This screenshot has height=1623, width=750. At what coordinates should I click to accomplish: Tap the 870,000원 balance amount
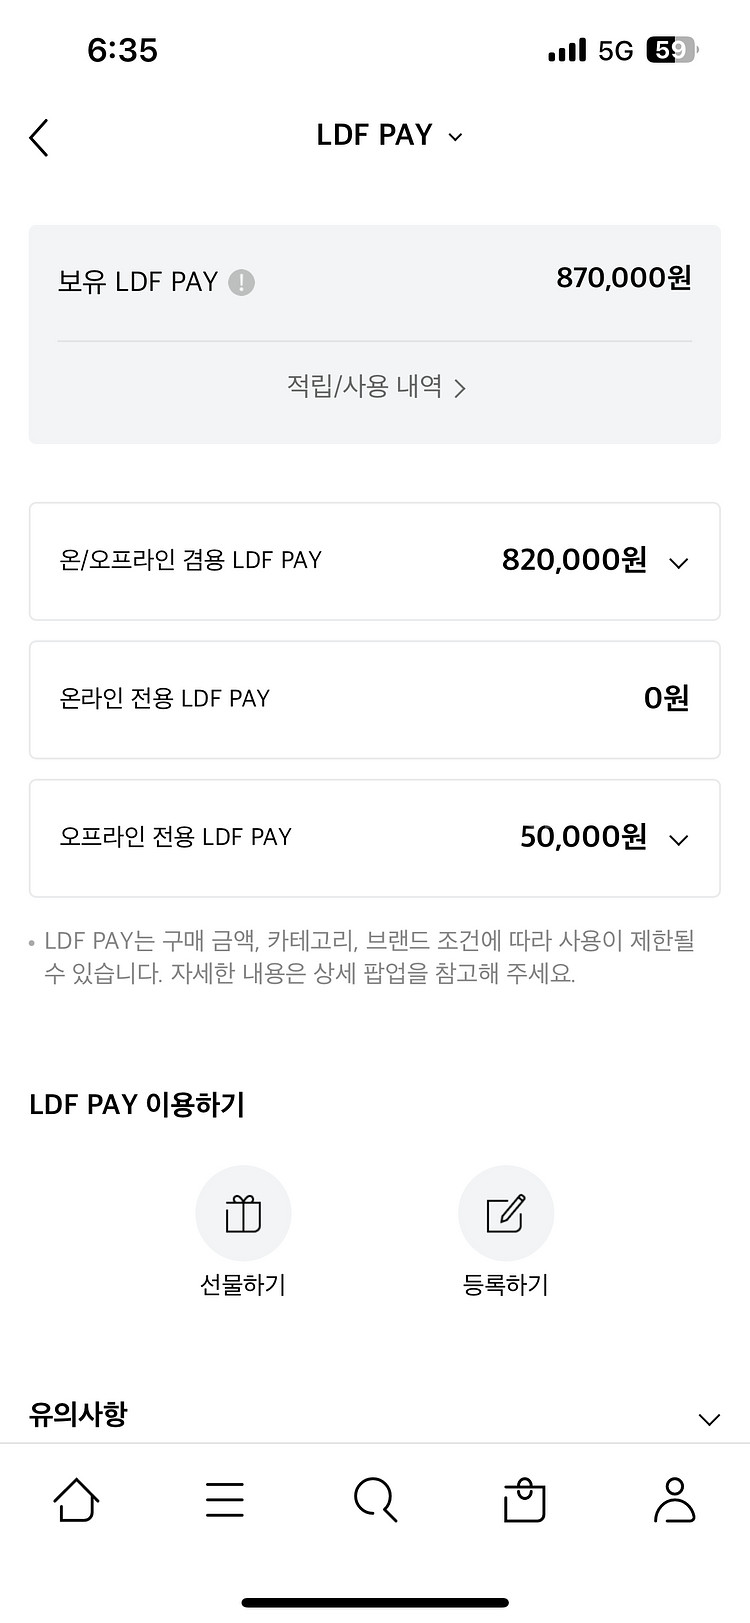[x=623, y=278]
